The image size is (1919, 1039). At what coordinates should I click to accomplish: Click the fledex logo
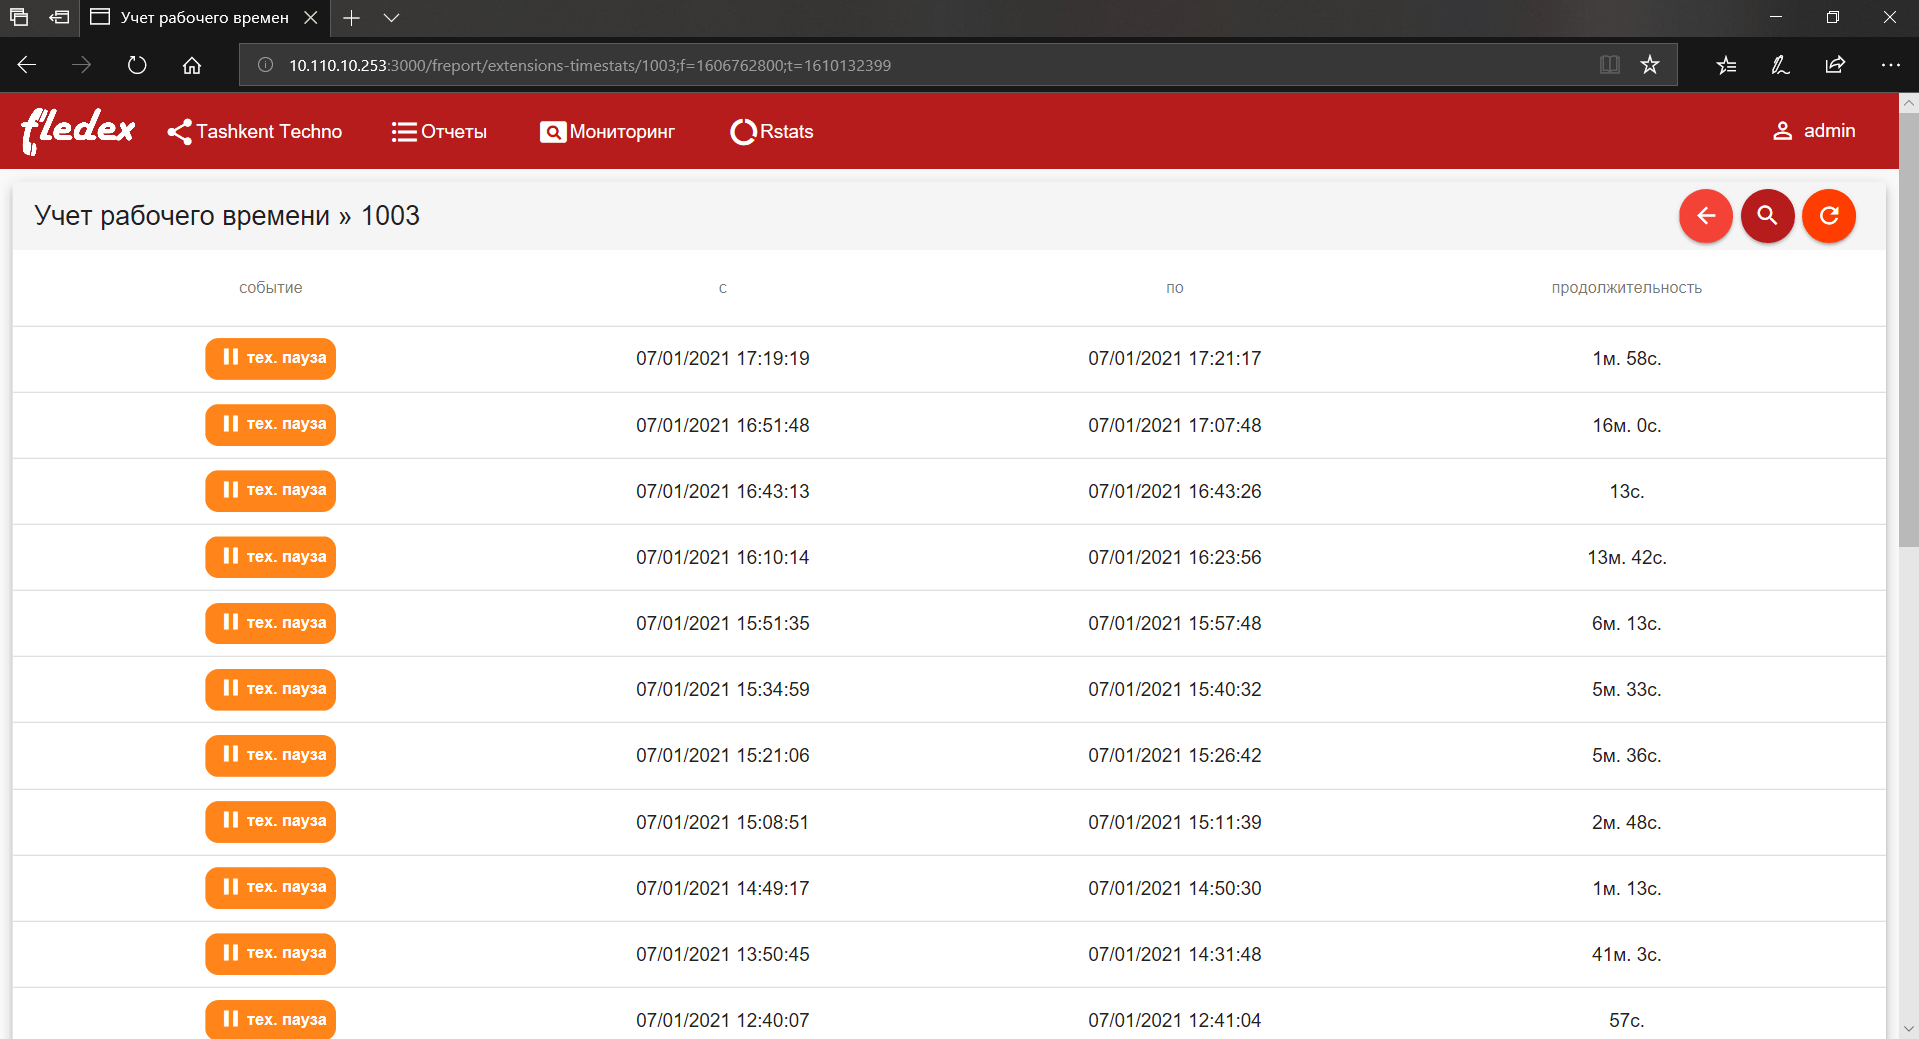coord(78,131)
